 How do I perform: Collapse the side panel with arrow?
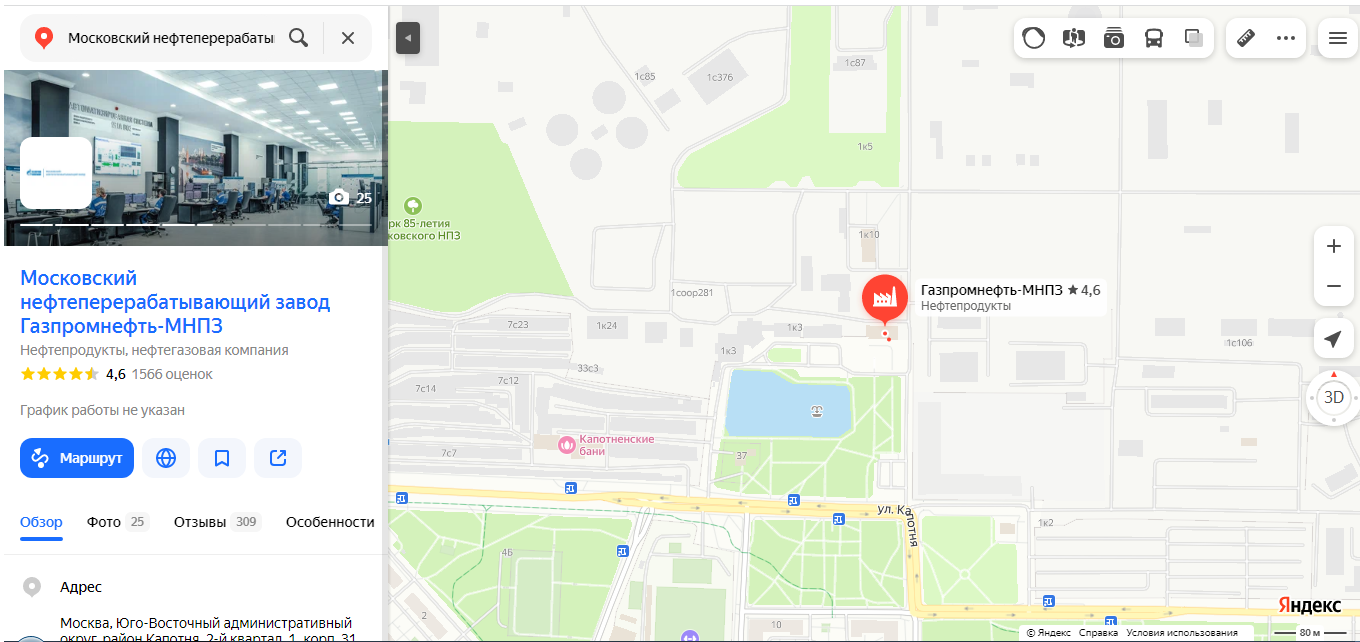(408, 38)
